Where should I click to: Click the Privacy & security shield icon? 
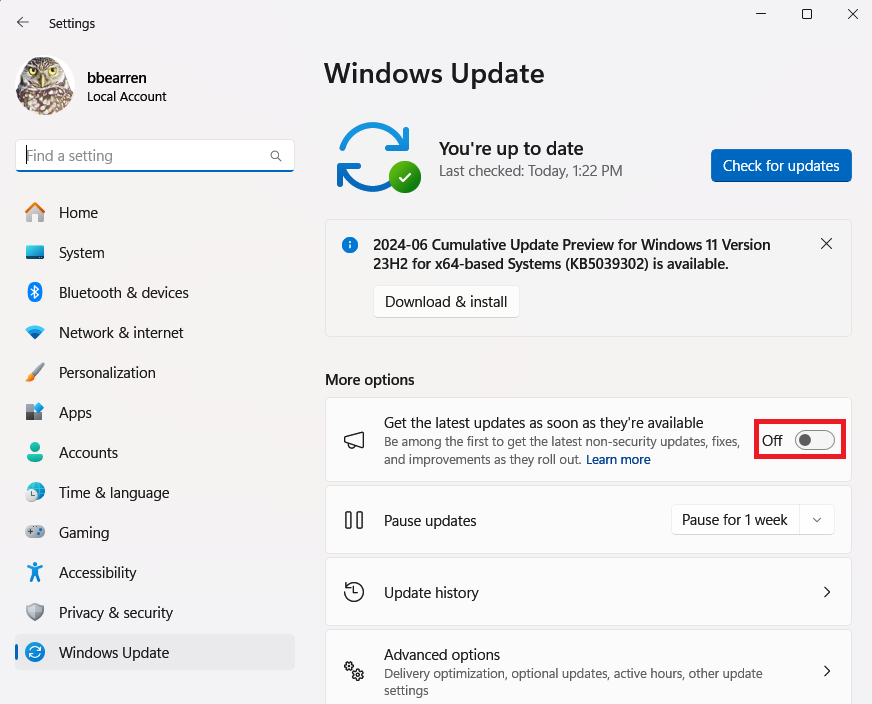(x=35, y=612)
